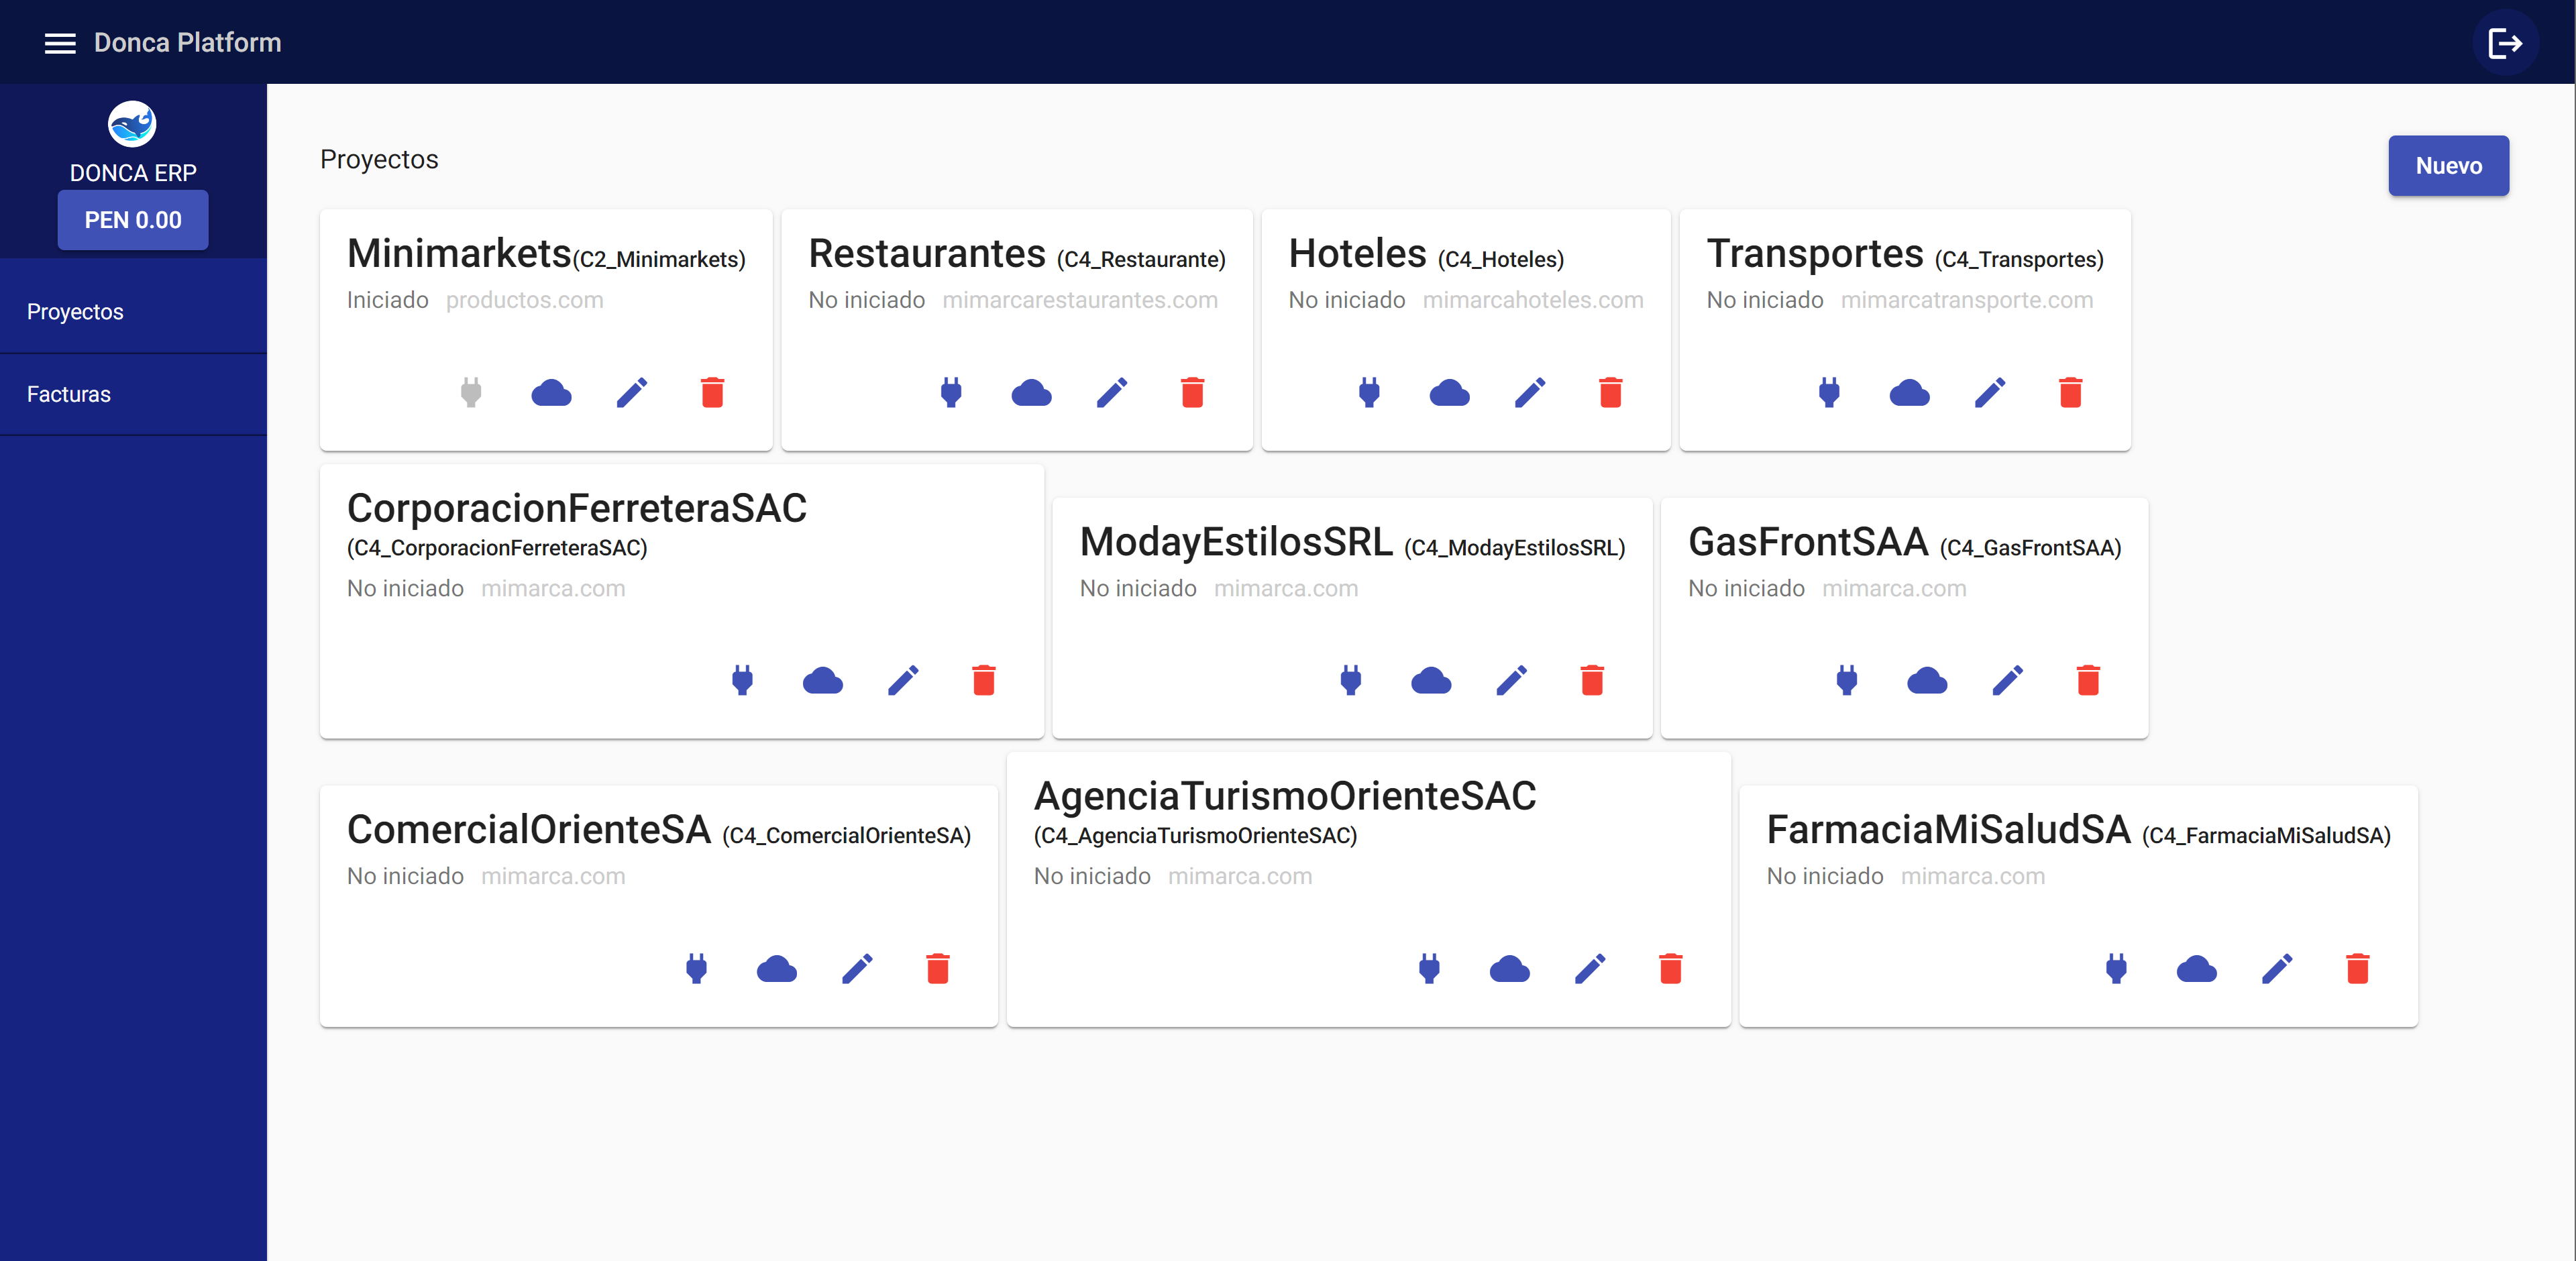Edit the Restaurantes project
The image size is (2576, 1261).
click(1112, 392)
